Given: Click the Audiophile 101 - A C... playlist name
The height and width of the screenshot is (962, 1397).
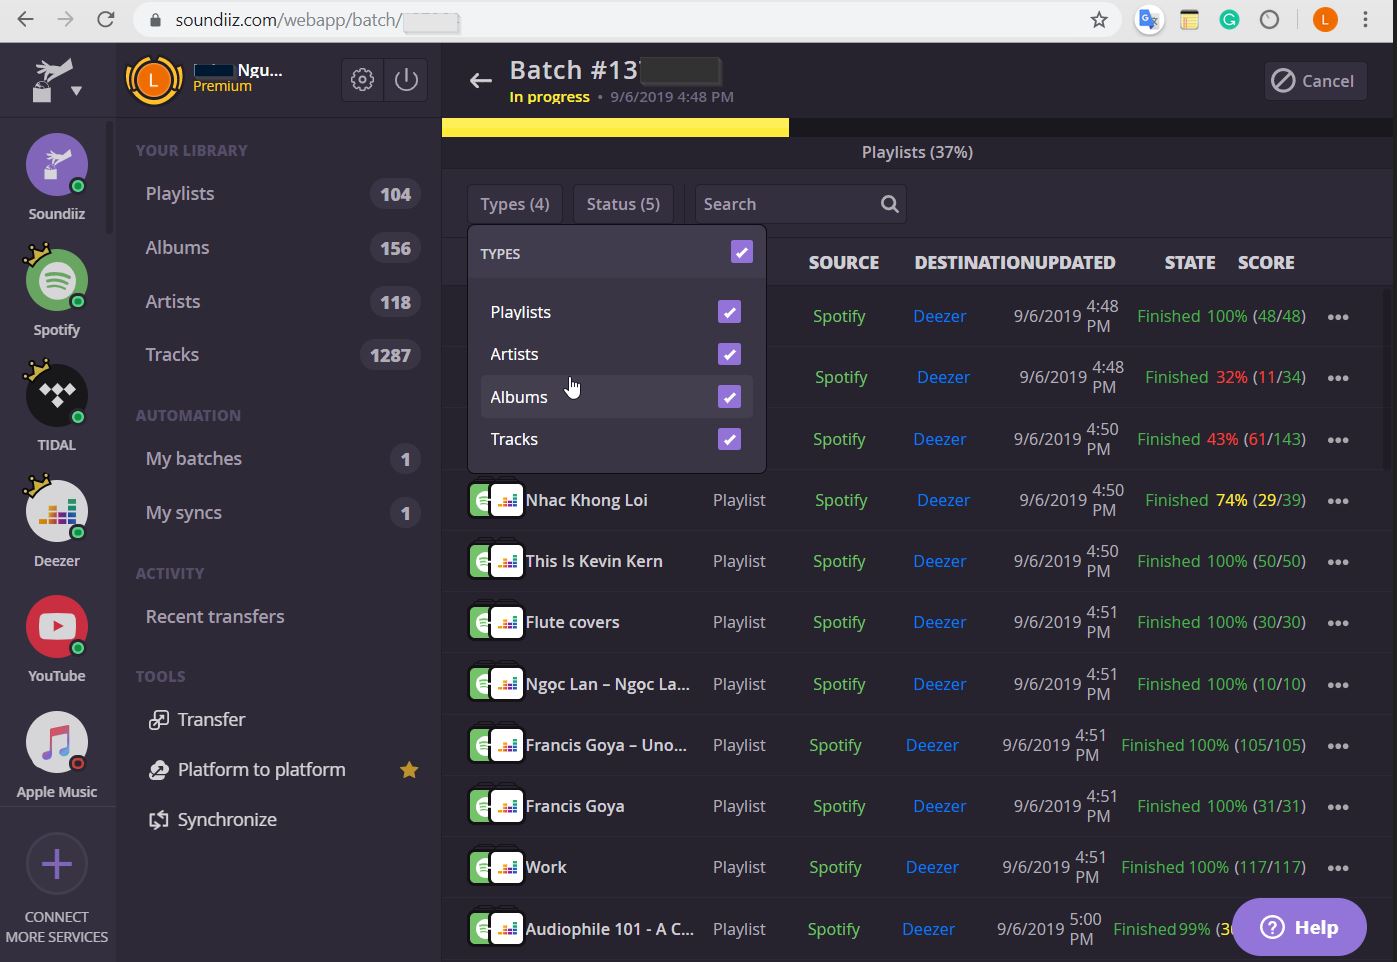Looking at the screenshot, I should tap(610, 929).
